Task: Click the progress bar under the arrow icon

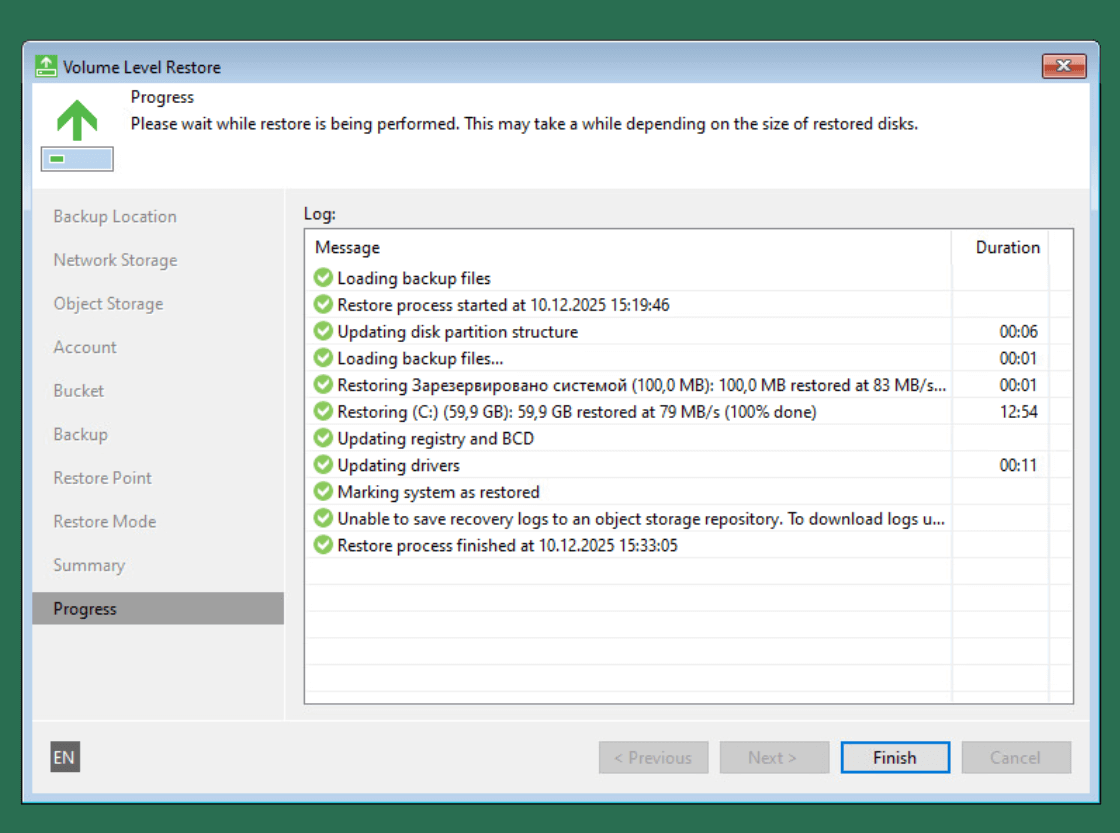Action: point(77,159)
